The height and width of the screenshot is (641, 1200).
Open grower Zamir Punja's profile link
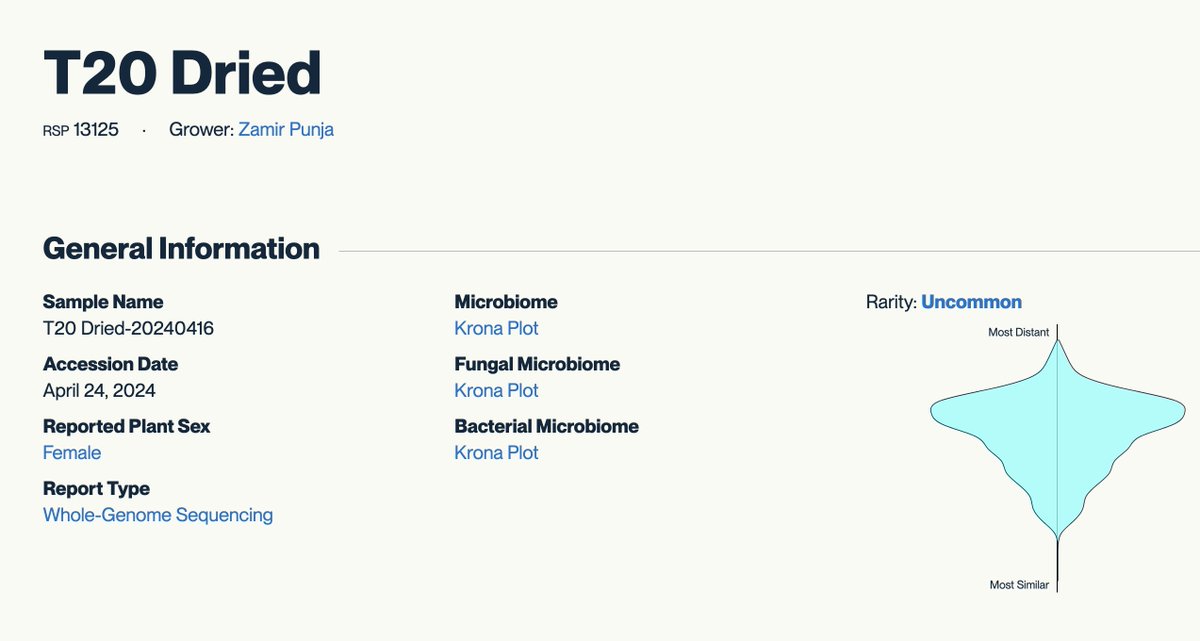point(286,130)
